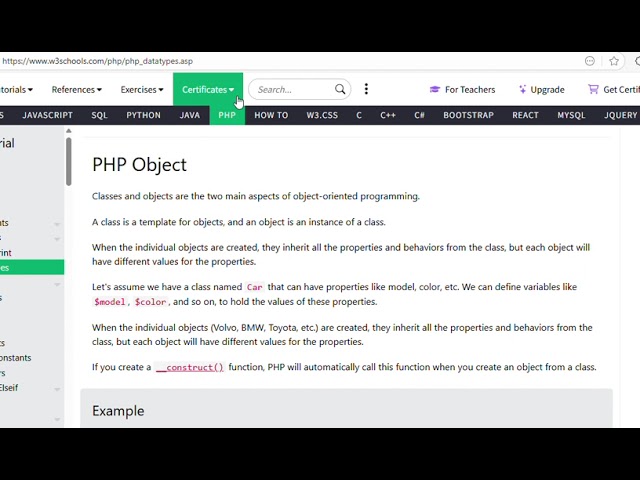Select the C++ tab

388,115
